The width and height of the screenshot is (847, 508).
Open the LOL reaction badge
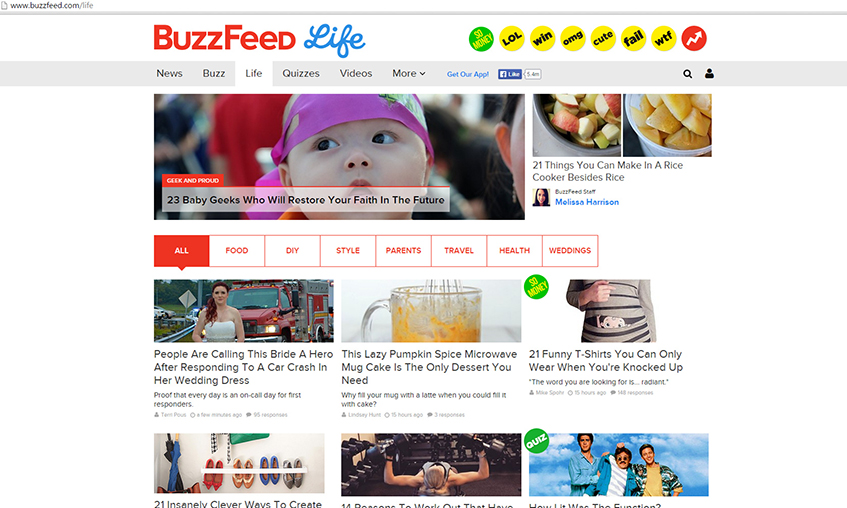(512, 39)
